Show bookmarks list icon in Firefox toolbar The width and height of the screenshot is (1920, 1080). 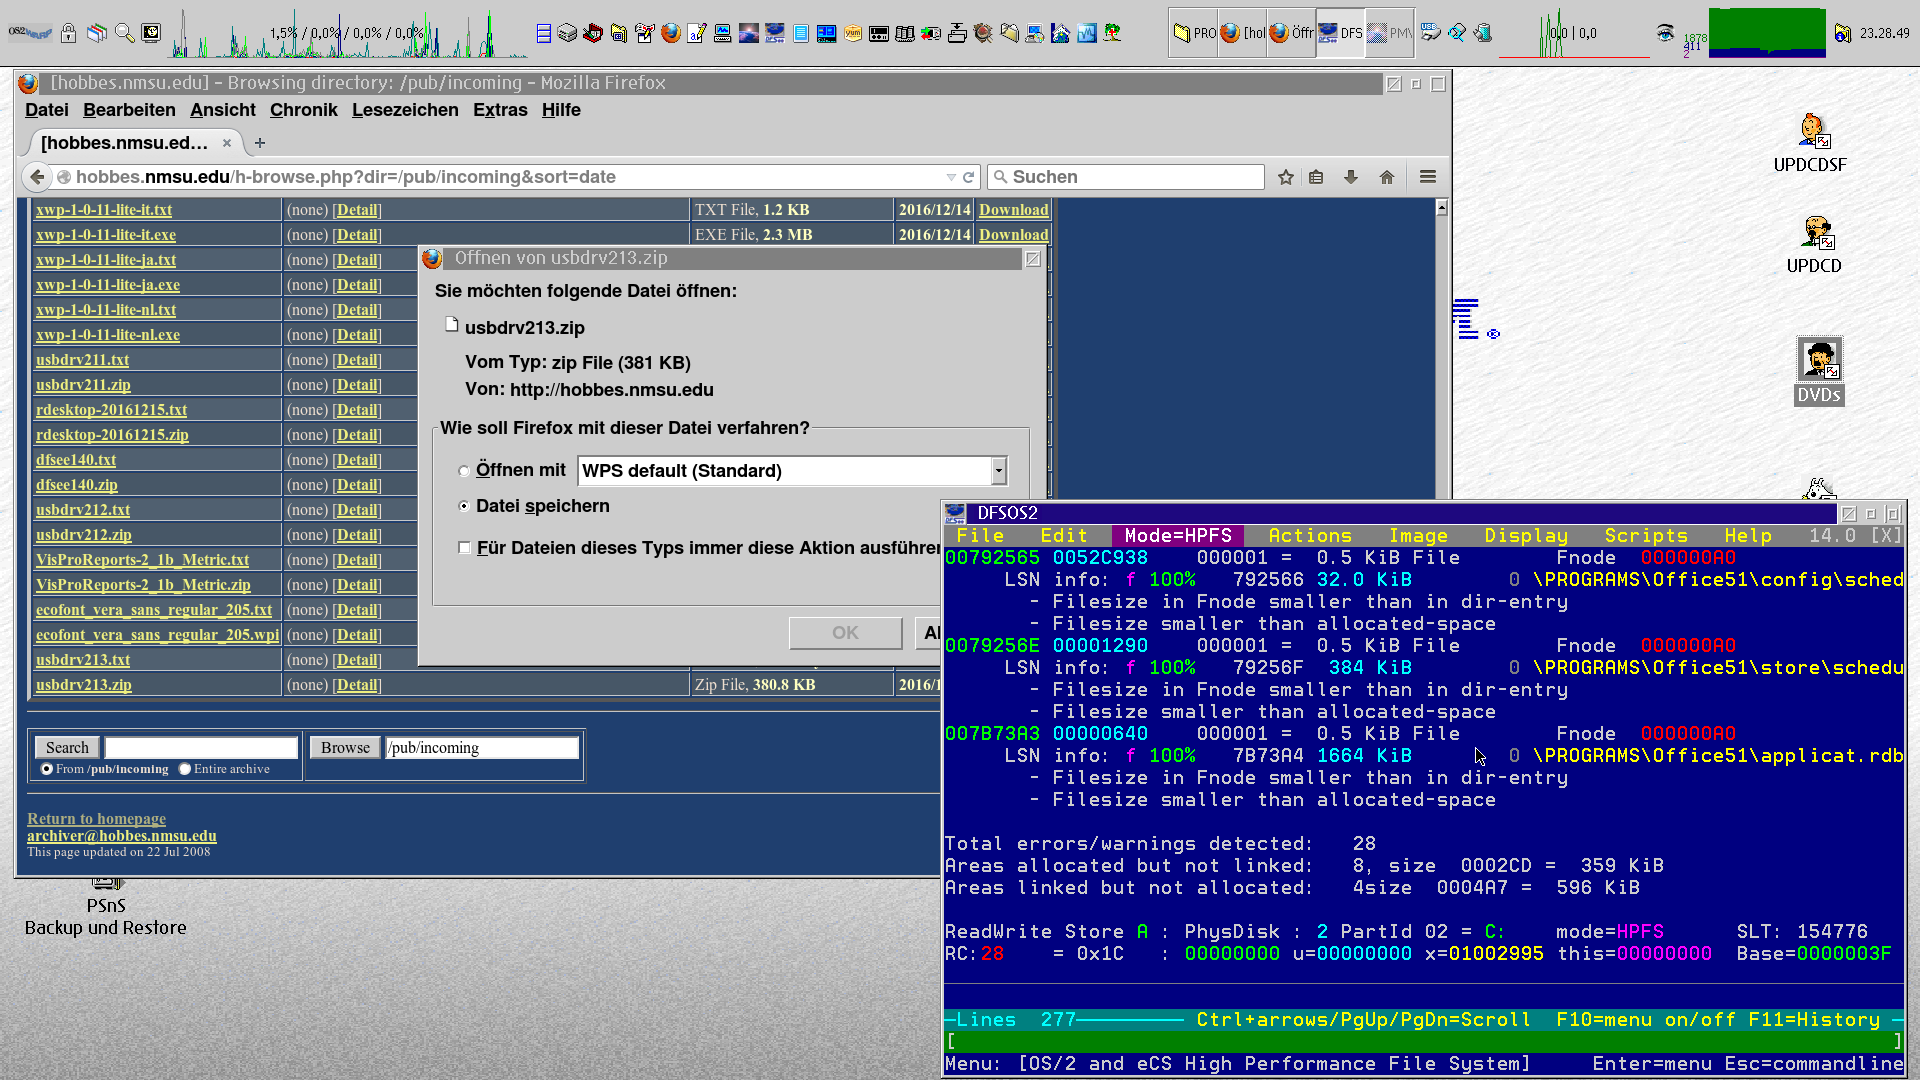[x=1316, y=177]
